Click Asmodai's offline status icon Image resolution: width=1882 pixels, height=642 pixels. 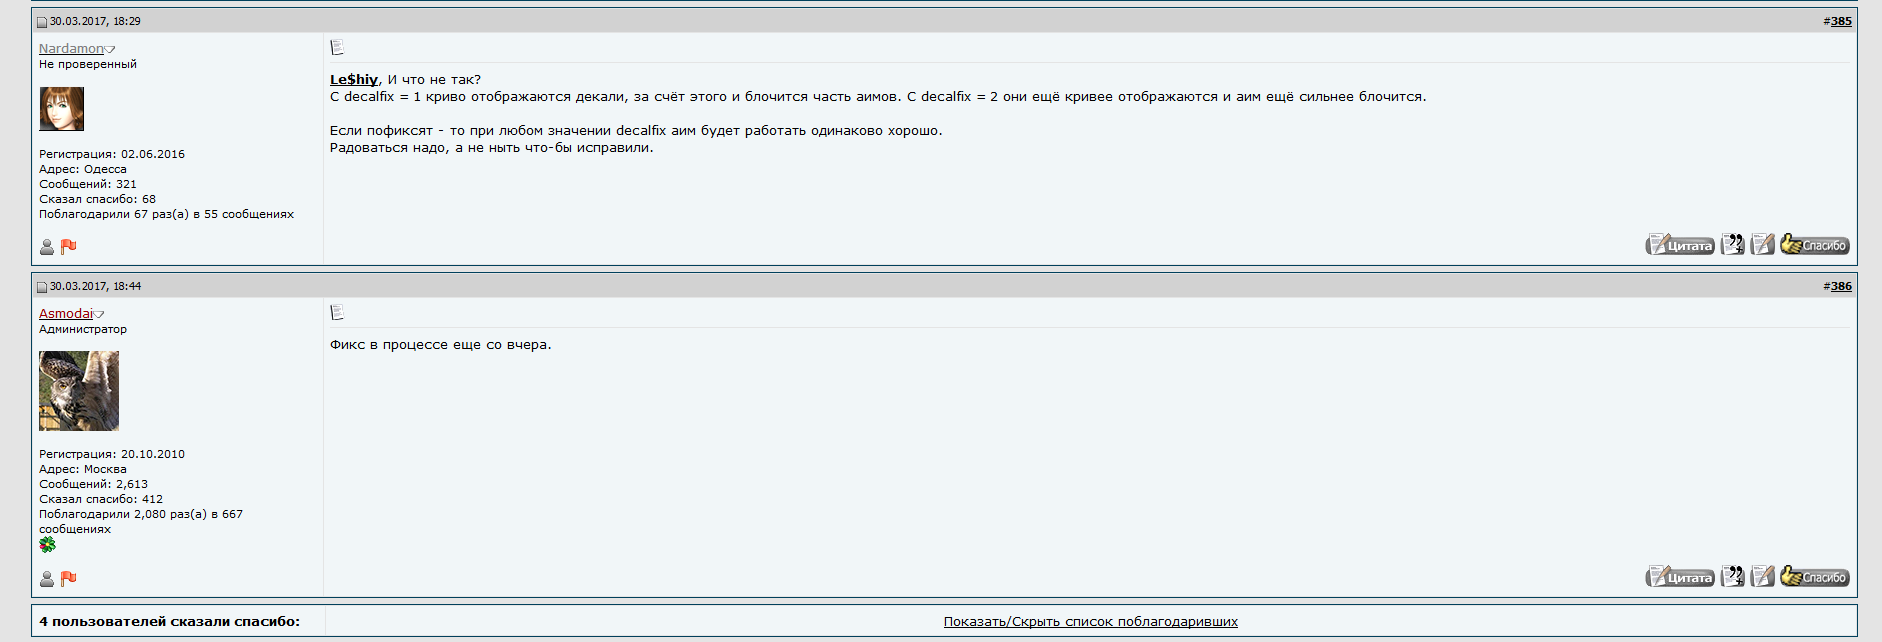pos(47,579)
